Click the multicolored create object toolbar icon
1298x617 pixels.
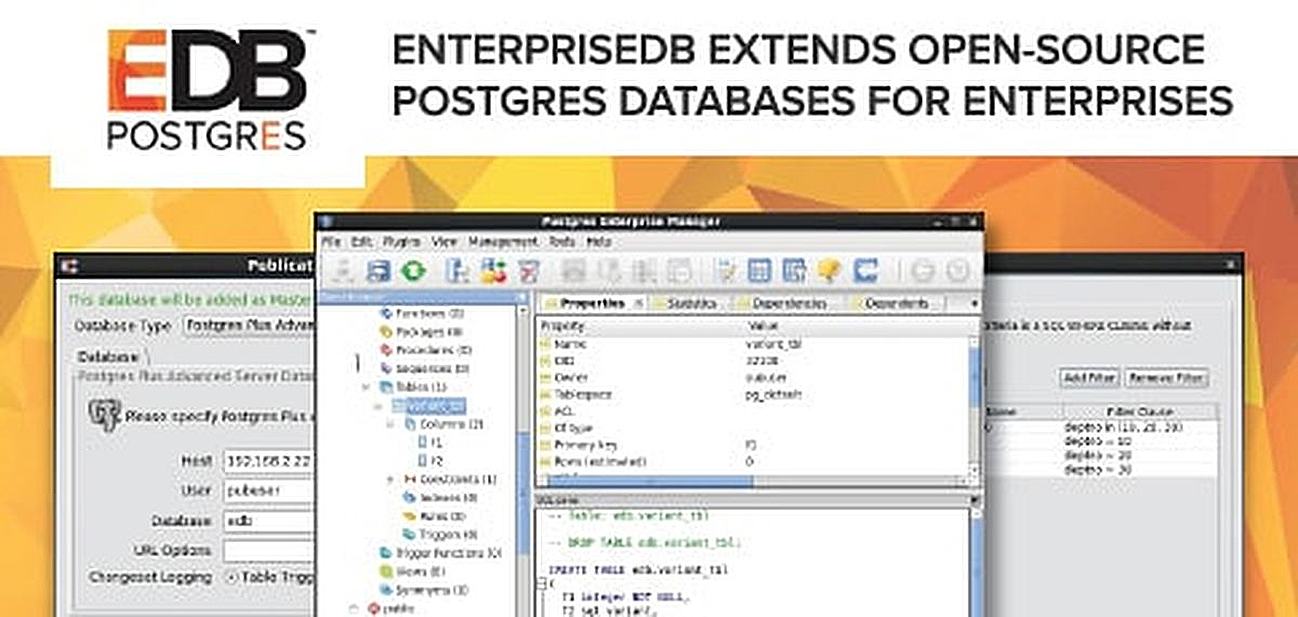[493, 270]
